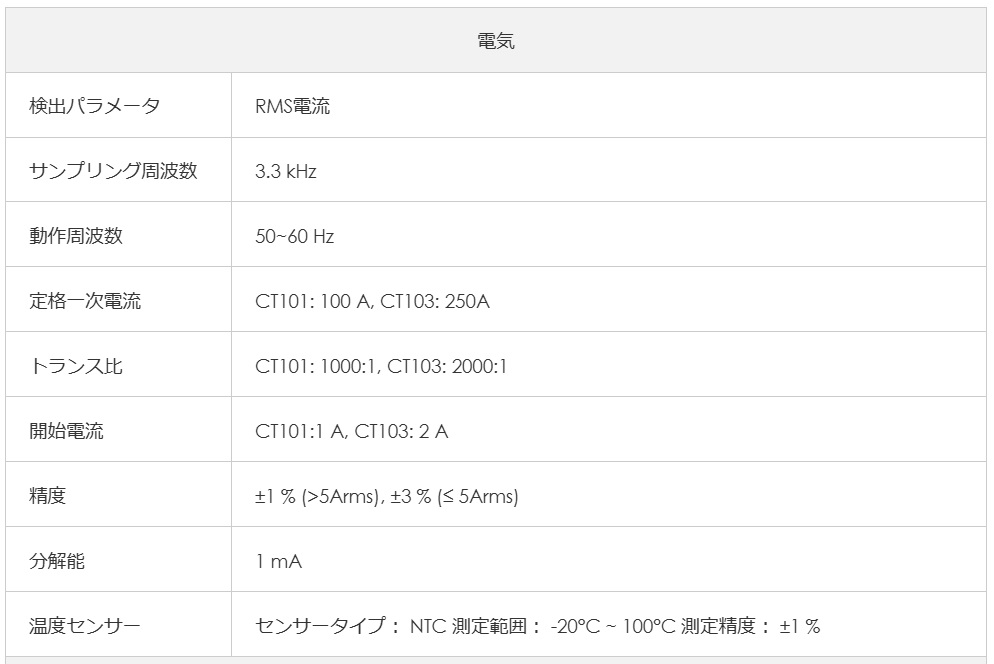Click the 動作周波数 label
994x664 pixels.
(76, 236)
